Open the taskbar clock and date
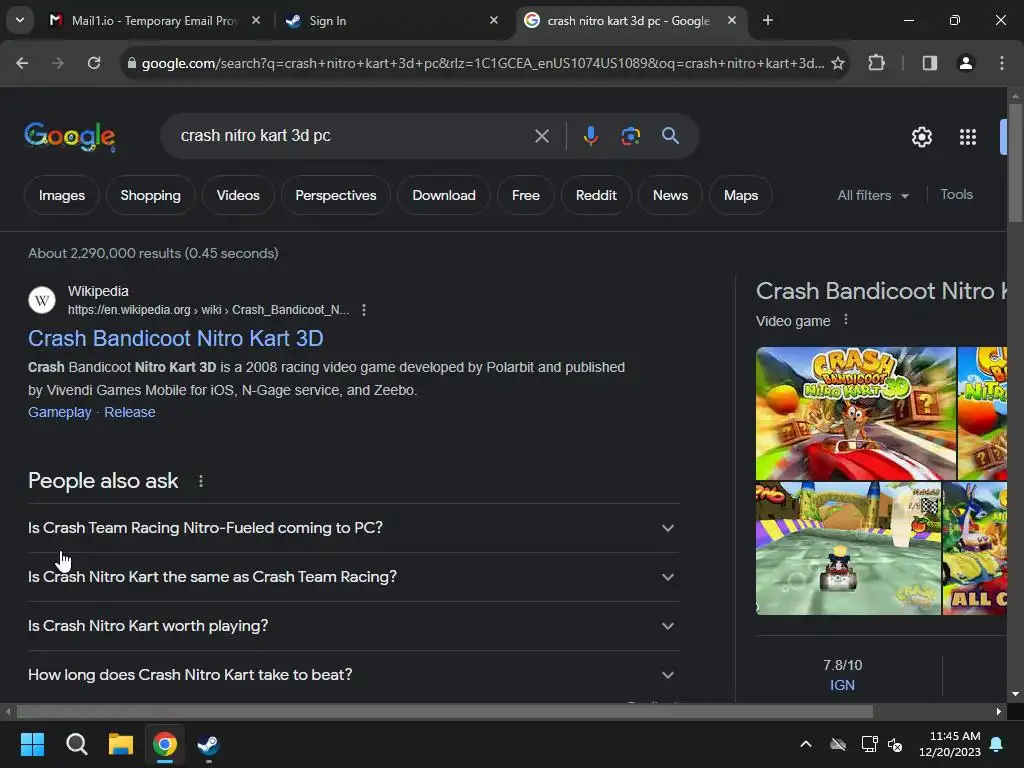The image size is (1024, 768). pyautogui.click(x=950, y=744)
